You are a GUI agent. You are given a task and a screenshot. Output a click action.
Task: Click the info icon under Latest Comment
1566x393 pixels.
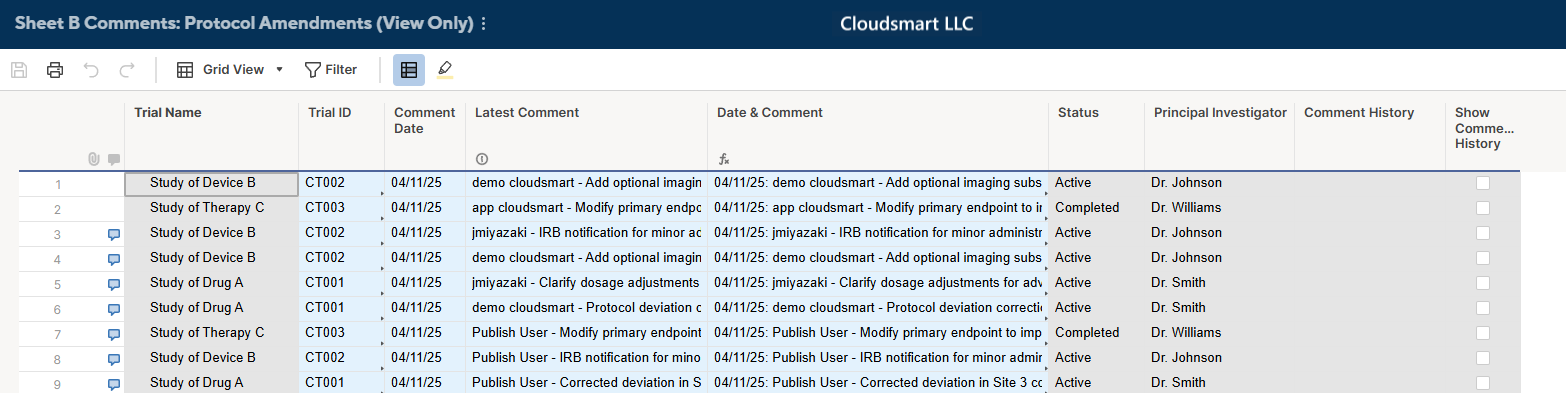481,159
